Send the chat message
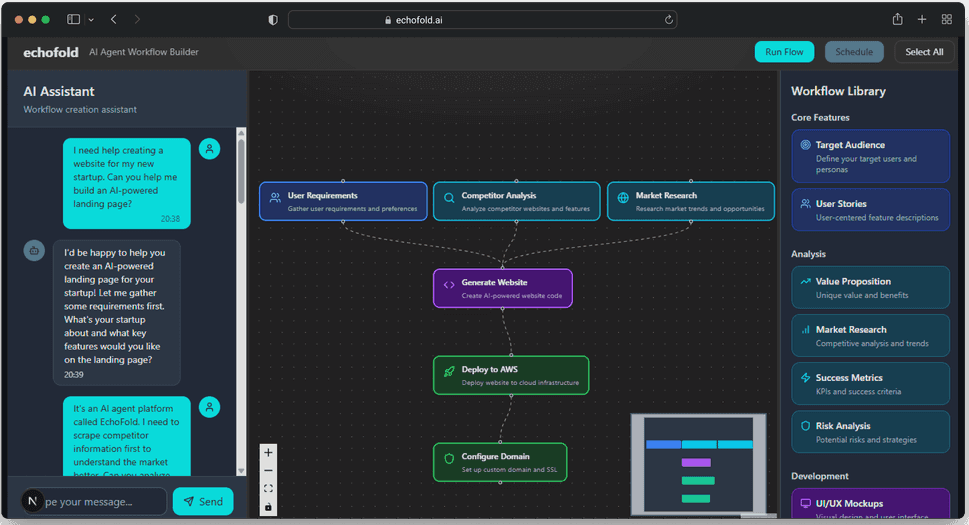The height and width of the screenshot is (525, 969). [203, 501]
